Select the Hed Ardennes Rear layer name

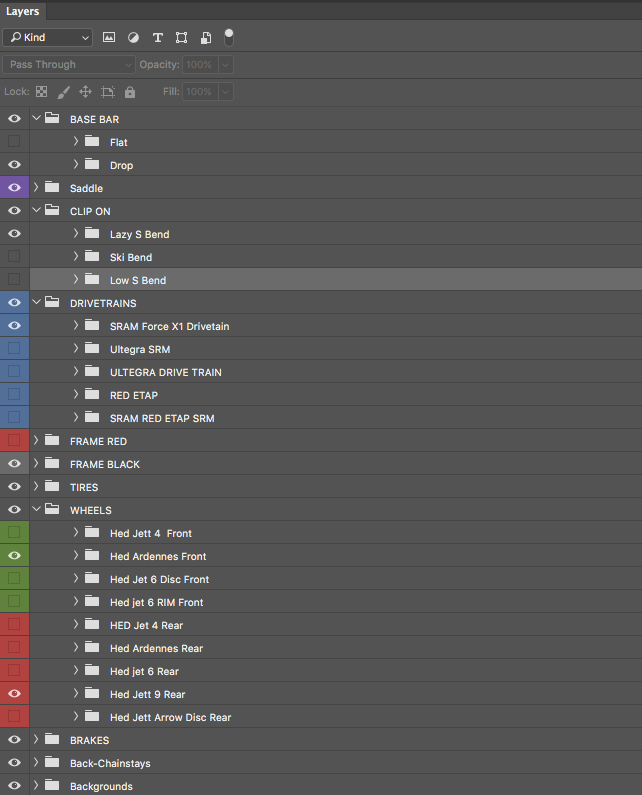[x=156, y=648]
